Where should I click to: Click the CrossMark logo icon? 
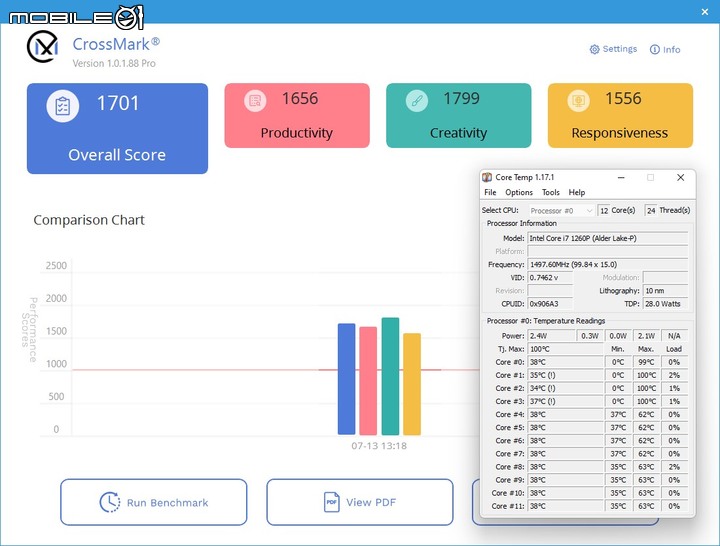(x=43, y=47)
